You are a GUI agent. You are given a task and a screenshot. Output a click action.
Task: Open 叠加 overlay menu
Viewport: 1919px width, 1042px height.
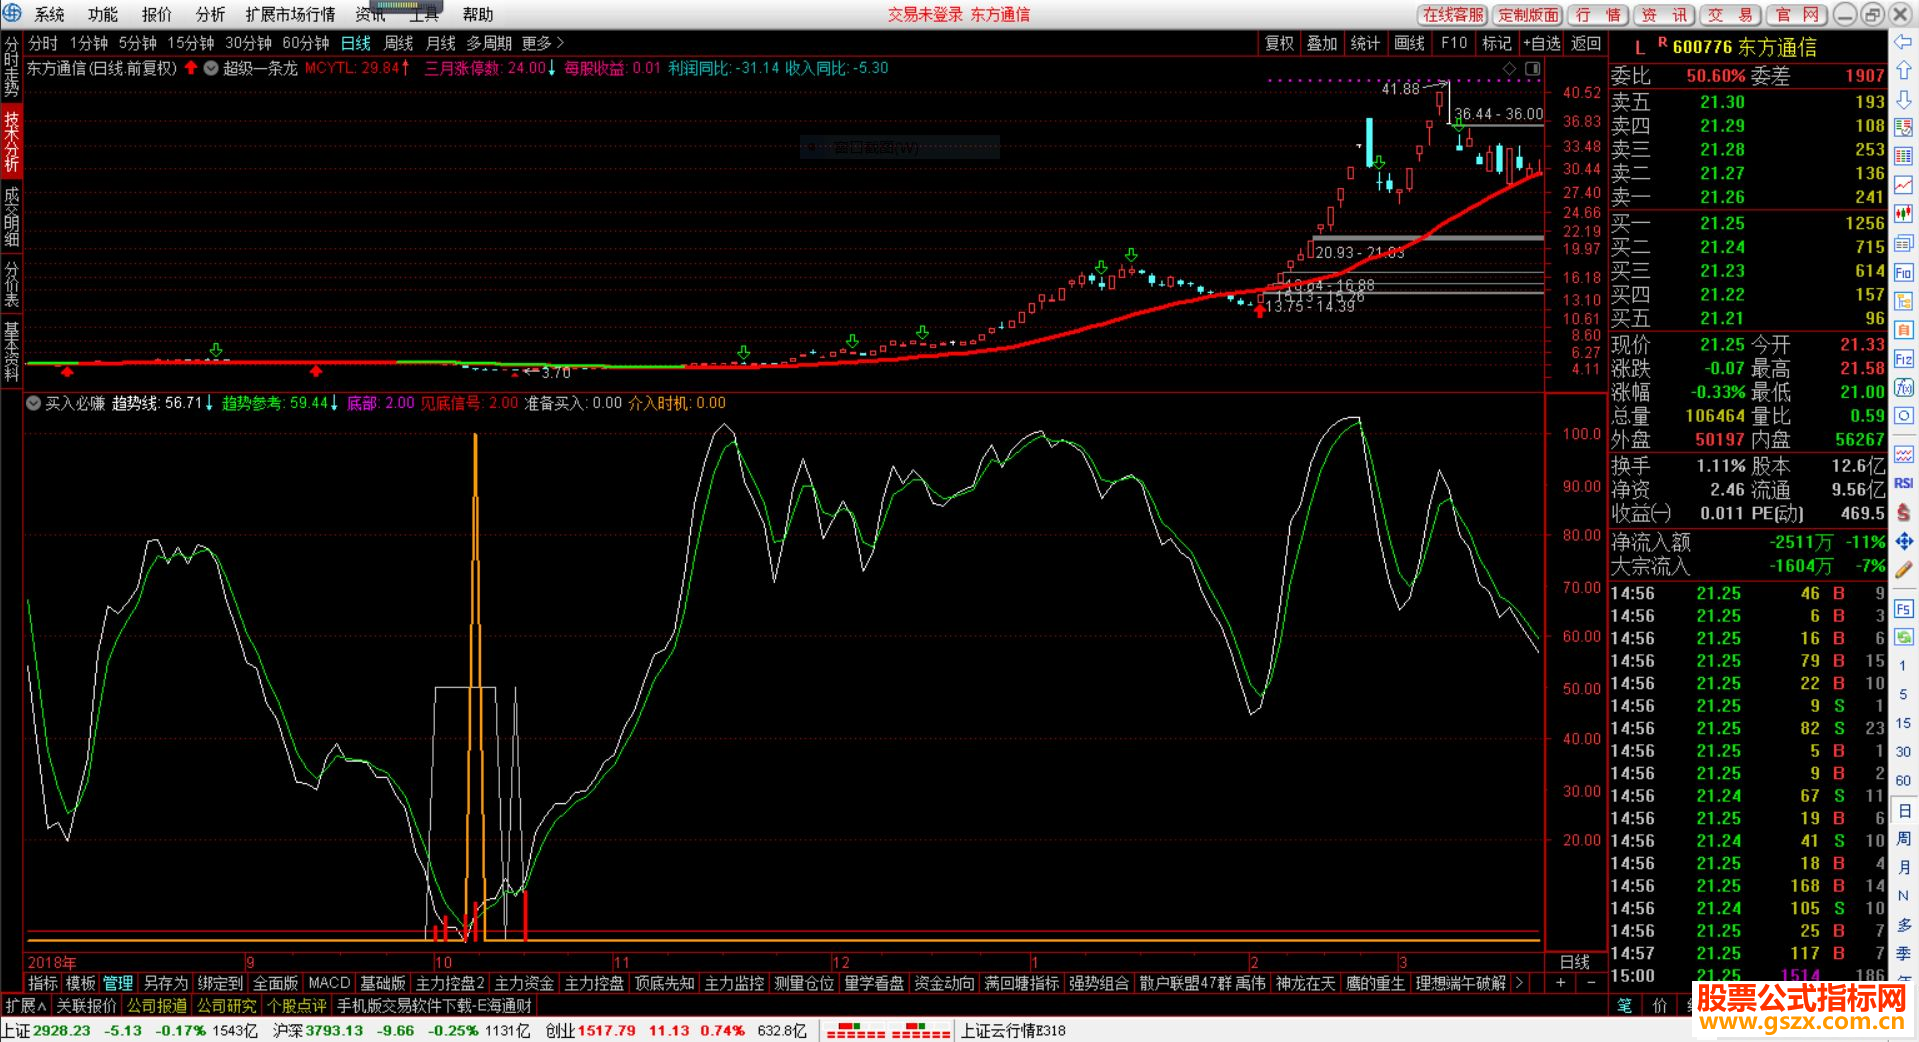(1322, 43)
